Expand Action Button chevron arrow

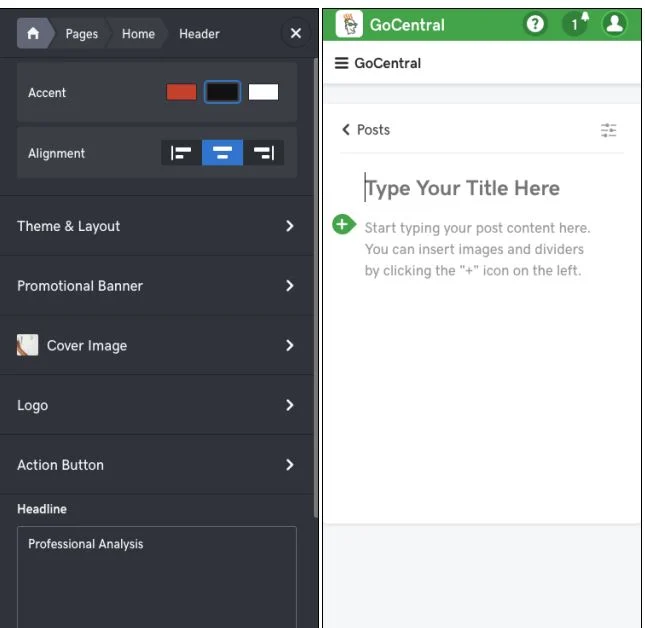[x=290, y=465]
